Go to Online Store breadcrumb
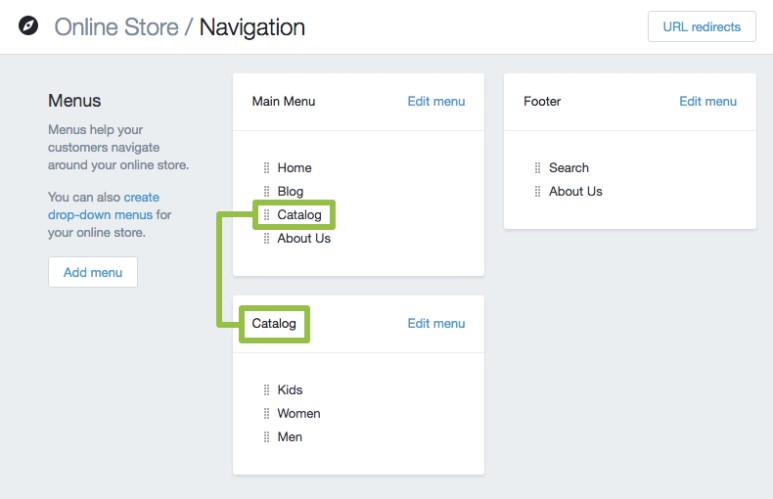The height and width of the screenshot is (499, 773). (x=116, y=27)
